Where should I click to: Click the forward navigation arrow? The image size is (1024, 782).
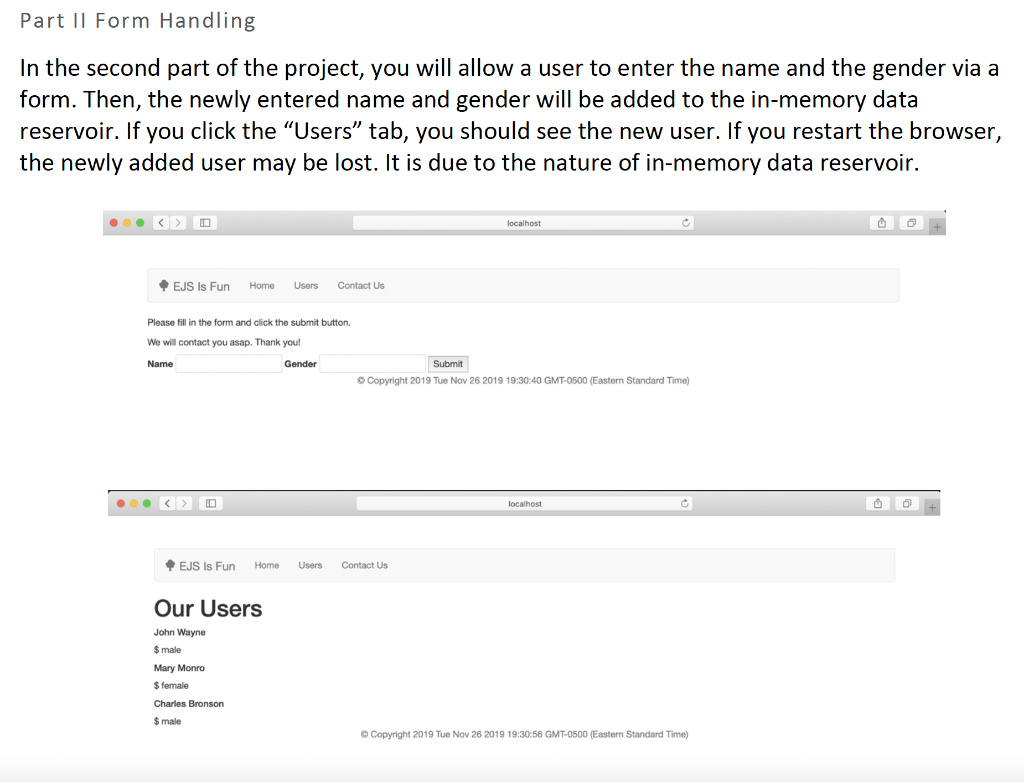click(177, 222)
